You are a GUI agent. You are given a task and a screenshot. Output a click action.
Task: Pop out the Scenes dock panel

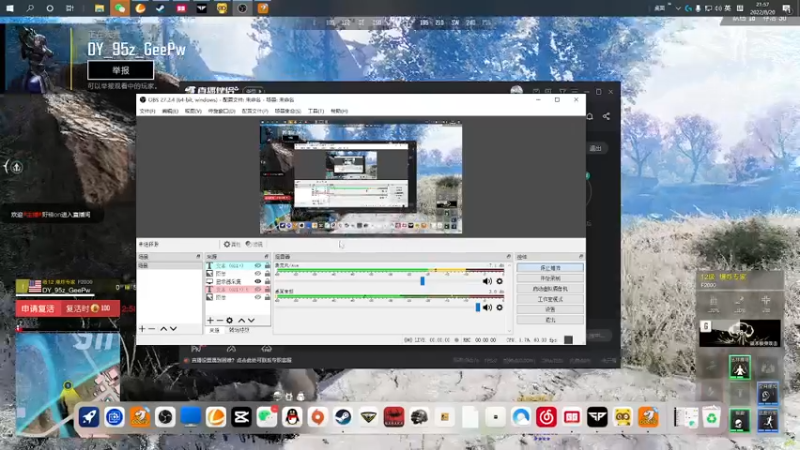click(x=198, y=257)
